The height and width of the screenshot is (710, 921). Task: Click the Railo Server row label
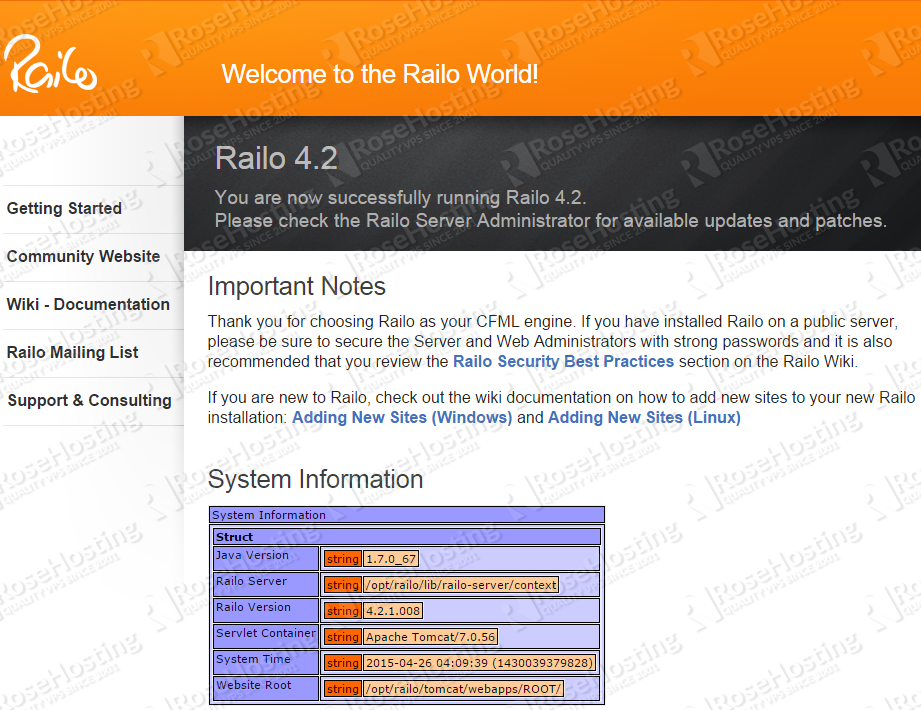point(266,584)
